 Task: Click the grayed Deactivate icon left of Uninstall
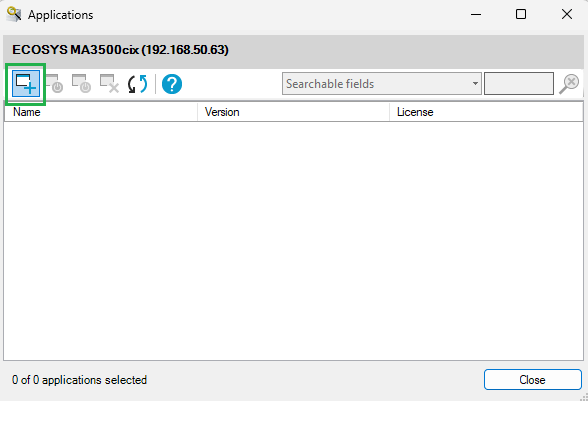click(x=82, y=84)
